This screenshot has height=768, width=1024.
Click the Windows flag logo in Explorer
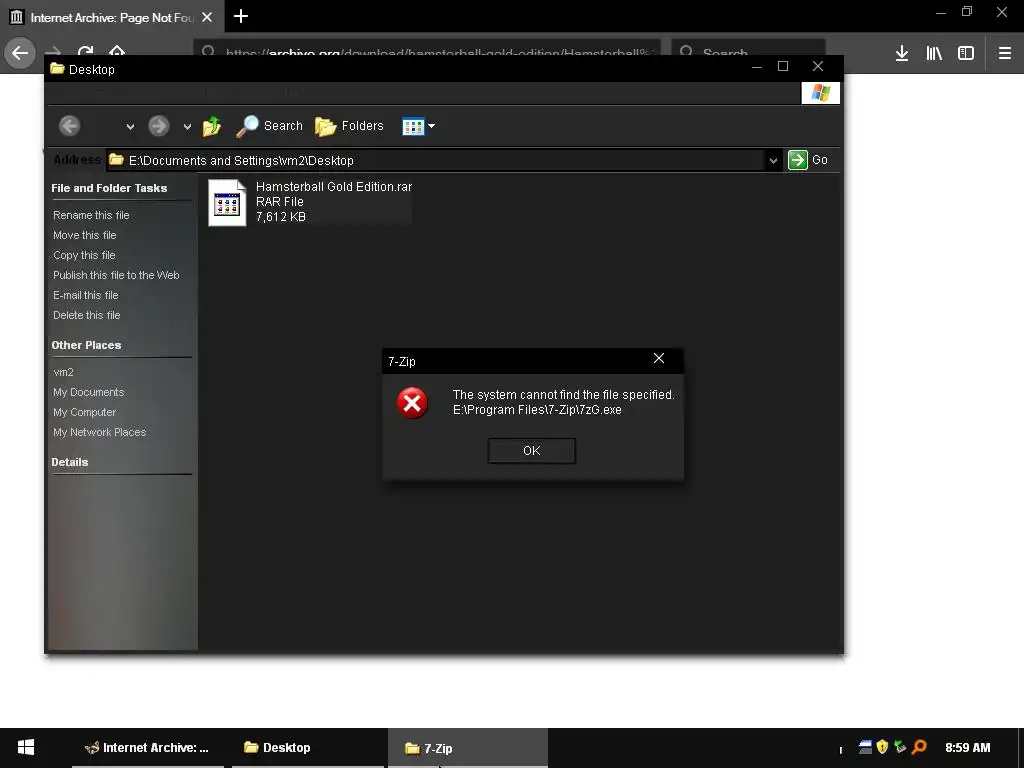tap(820, 93)
